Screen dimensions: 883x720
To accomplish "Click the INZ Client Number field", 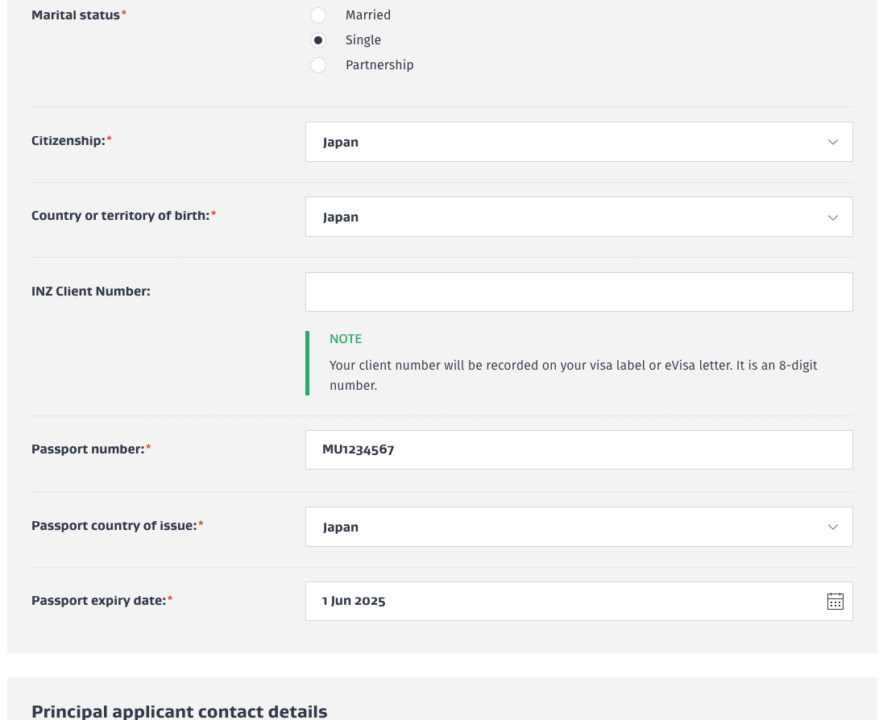I will click(578, 292).
